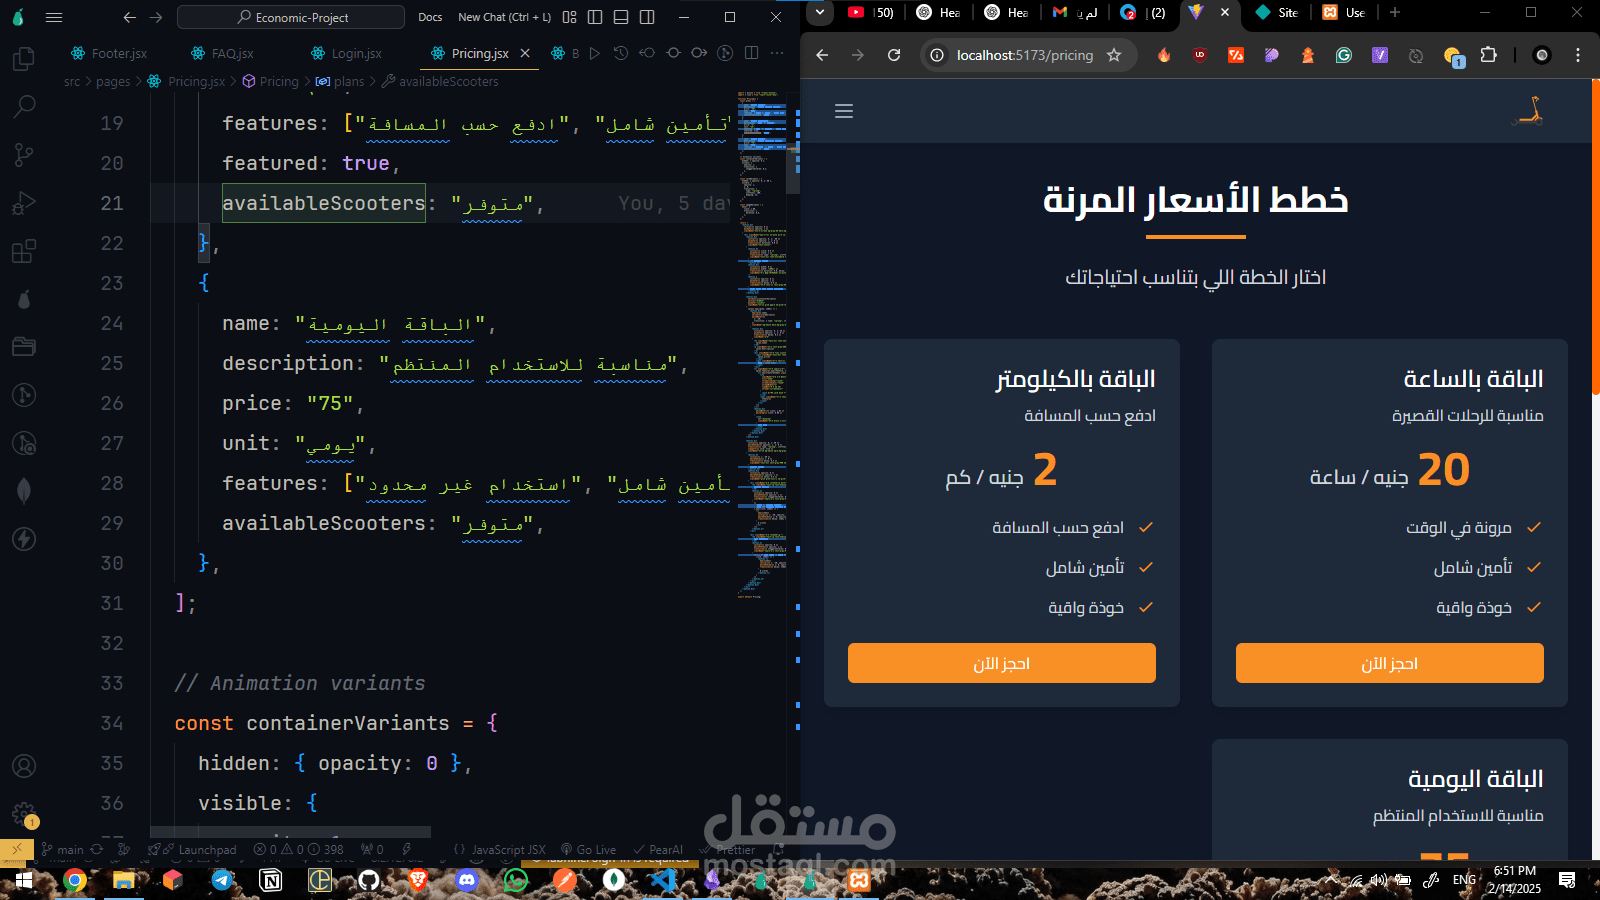The height and width of the screenshot is (900, 1600).
Task: Toggle the bottom panel layout icon
Action: pyautogui.click(x=621, y=17)
